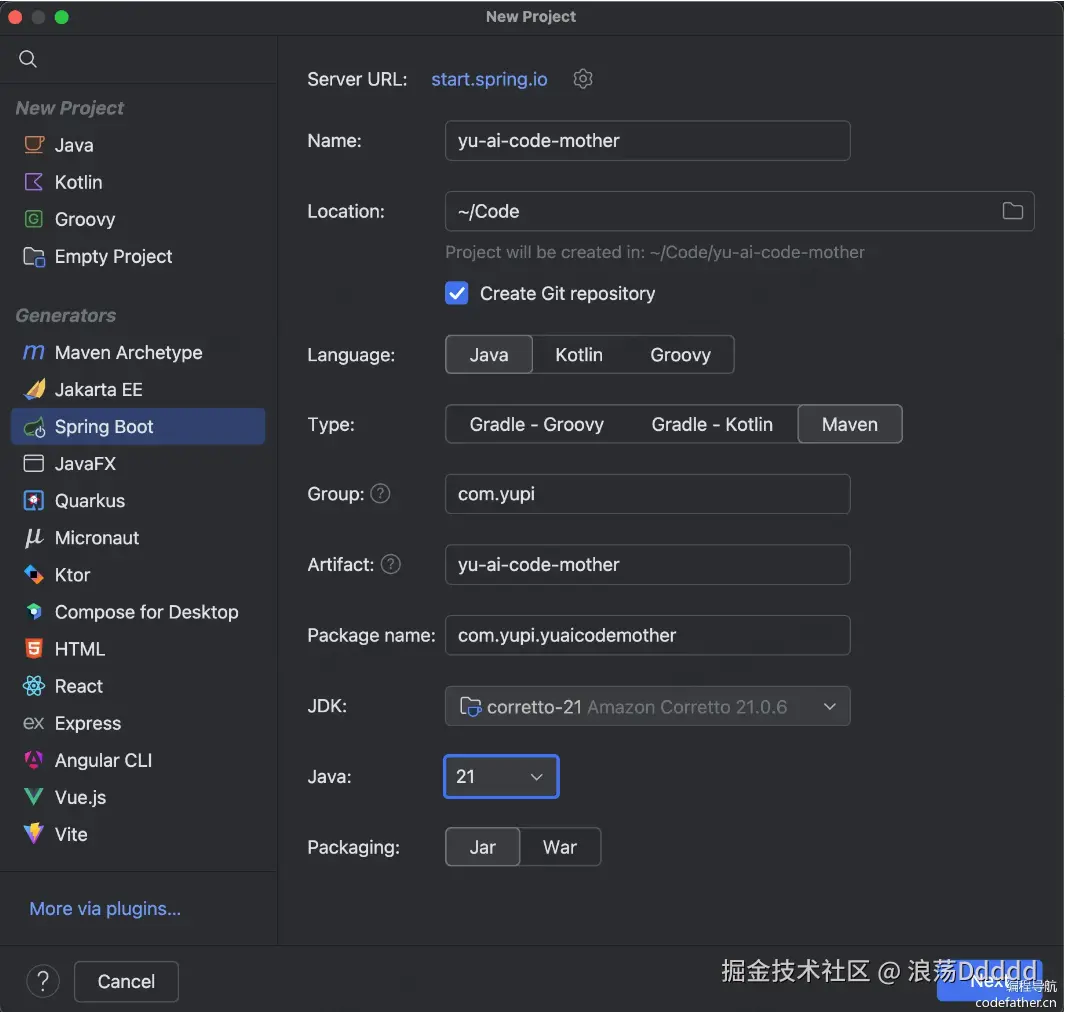Open server URL settings gear
This screenshot has height=1012, width=1065.
pos(583,79)
